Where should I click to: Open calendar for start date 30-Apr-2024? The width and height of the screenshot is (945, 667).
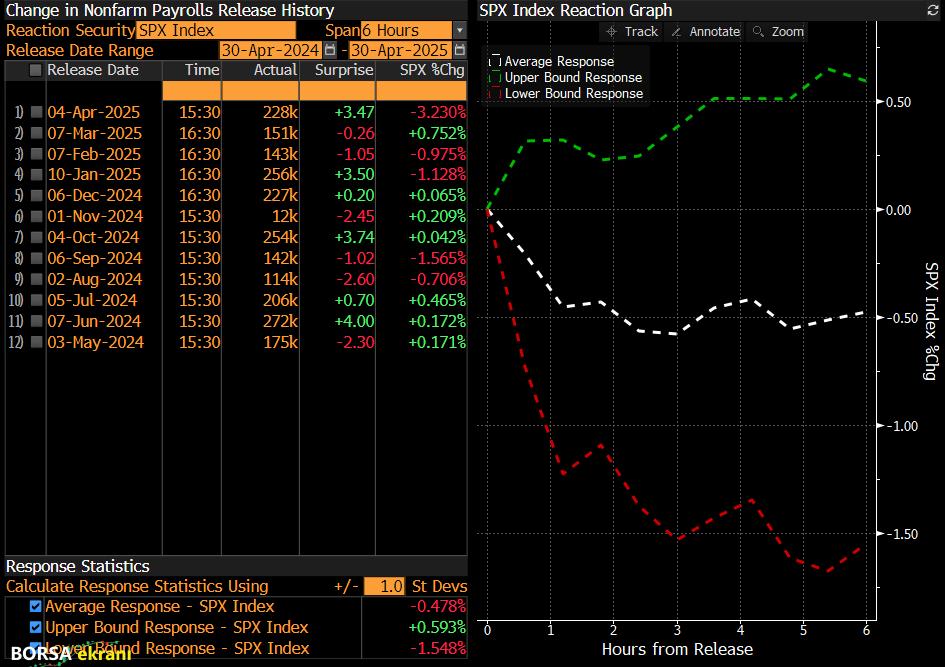point(330,50)
